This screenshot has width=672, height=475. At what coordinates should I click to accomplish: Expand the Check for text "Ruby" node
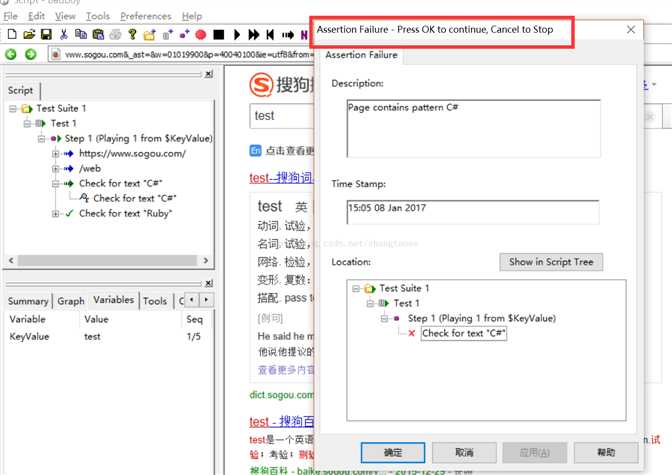pos(56,213)
